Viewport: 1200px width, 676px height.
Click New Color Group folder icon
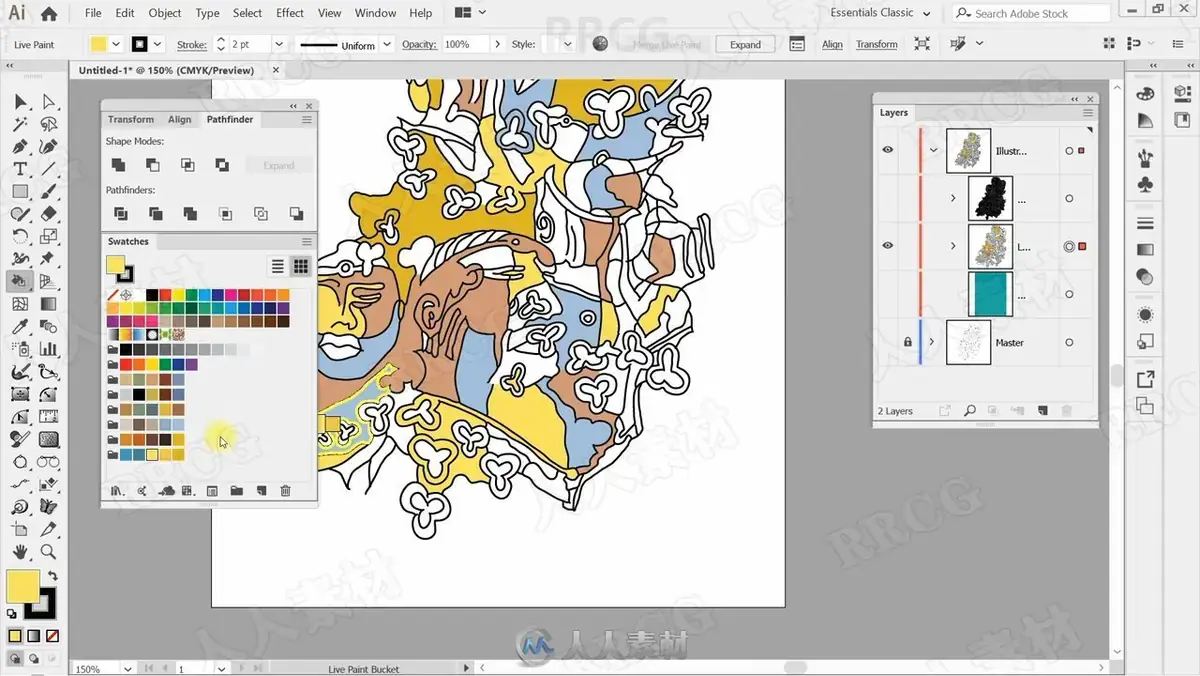point(236,491)
